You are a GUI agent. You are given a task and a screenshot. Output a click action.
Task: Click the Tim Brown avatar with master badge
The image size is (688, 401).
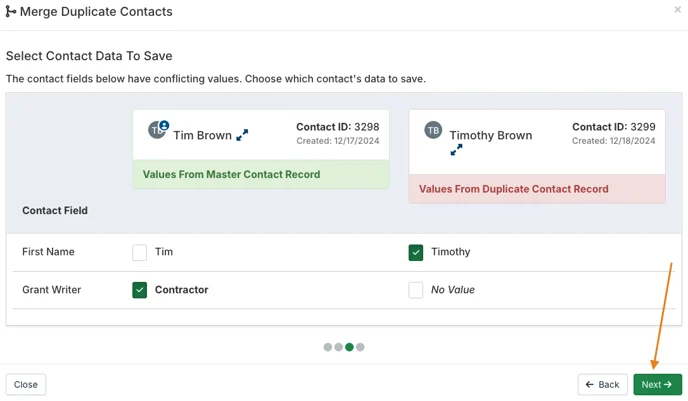(158, 129)
